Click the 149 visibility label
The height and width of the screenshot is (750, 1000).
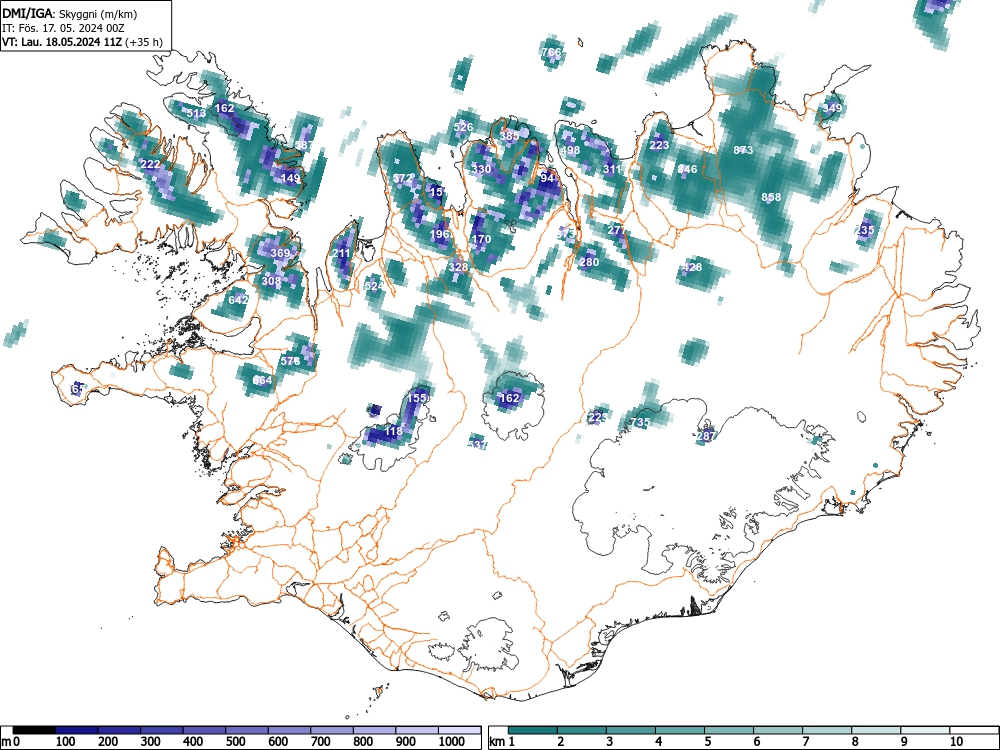click(290, 178)
